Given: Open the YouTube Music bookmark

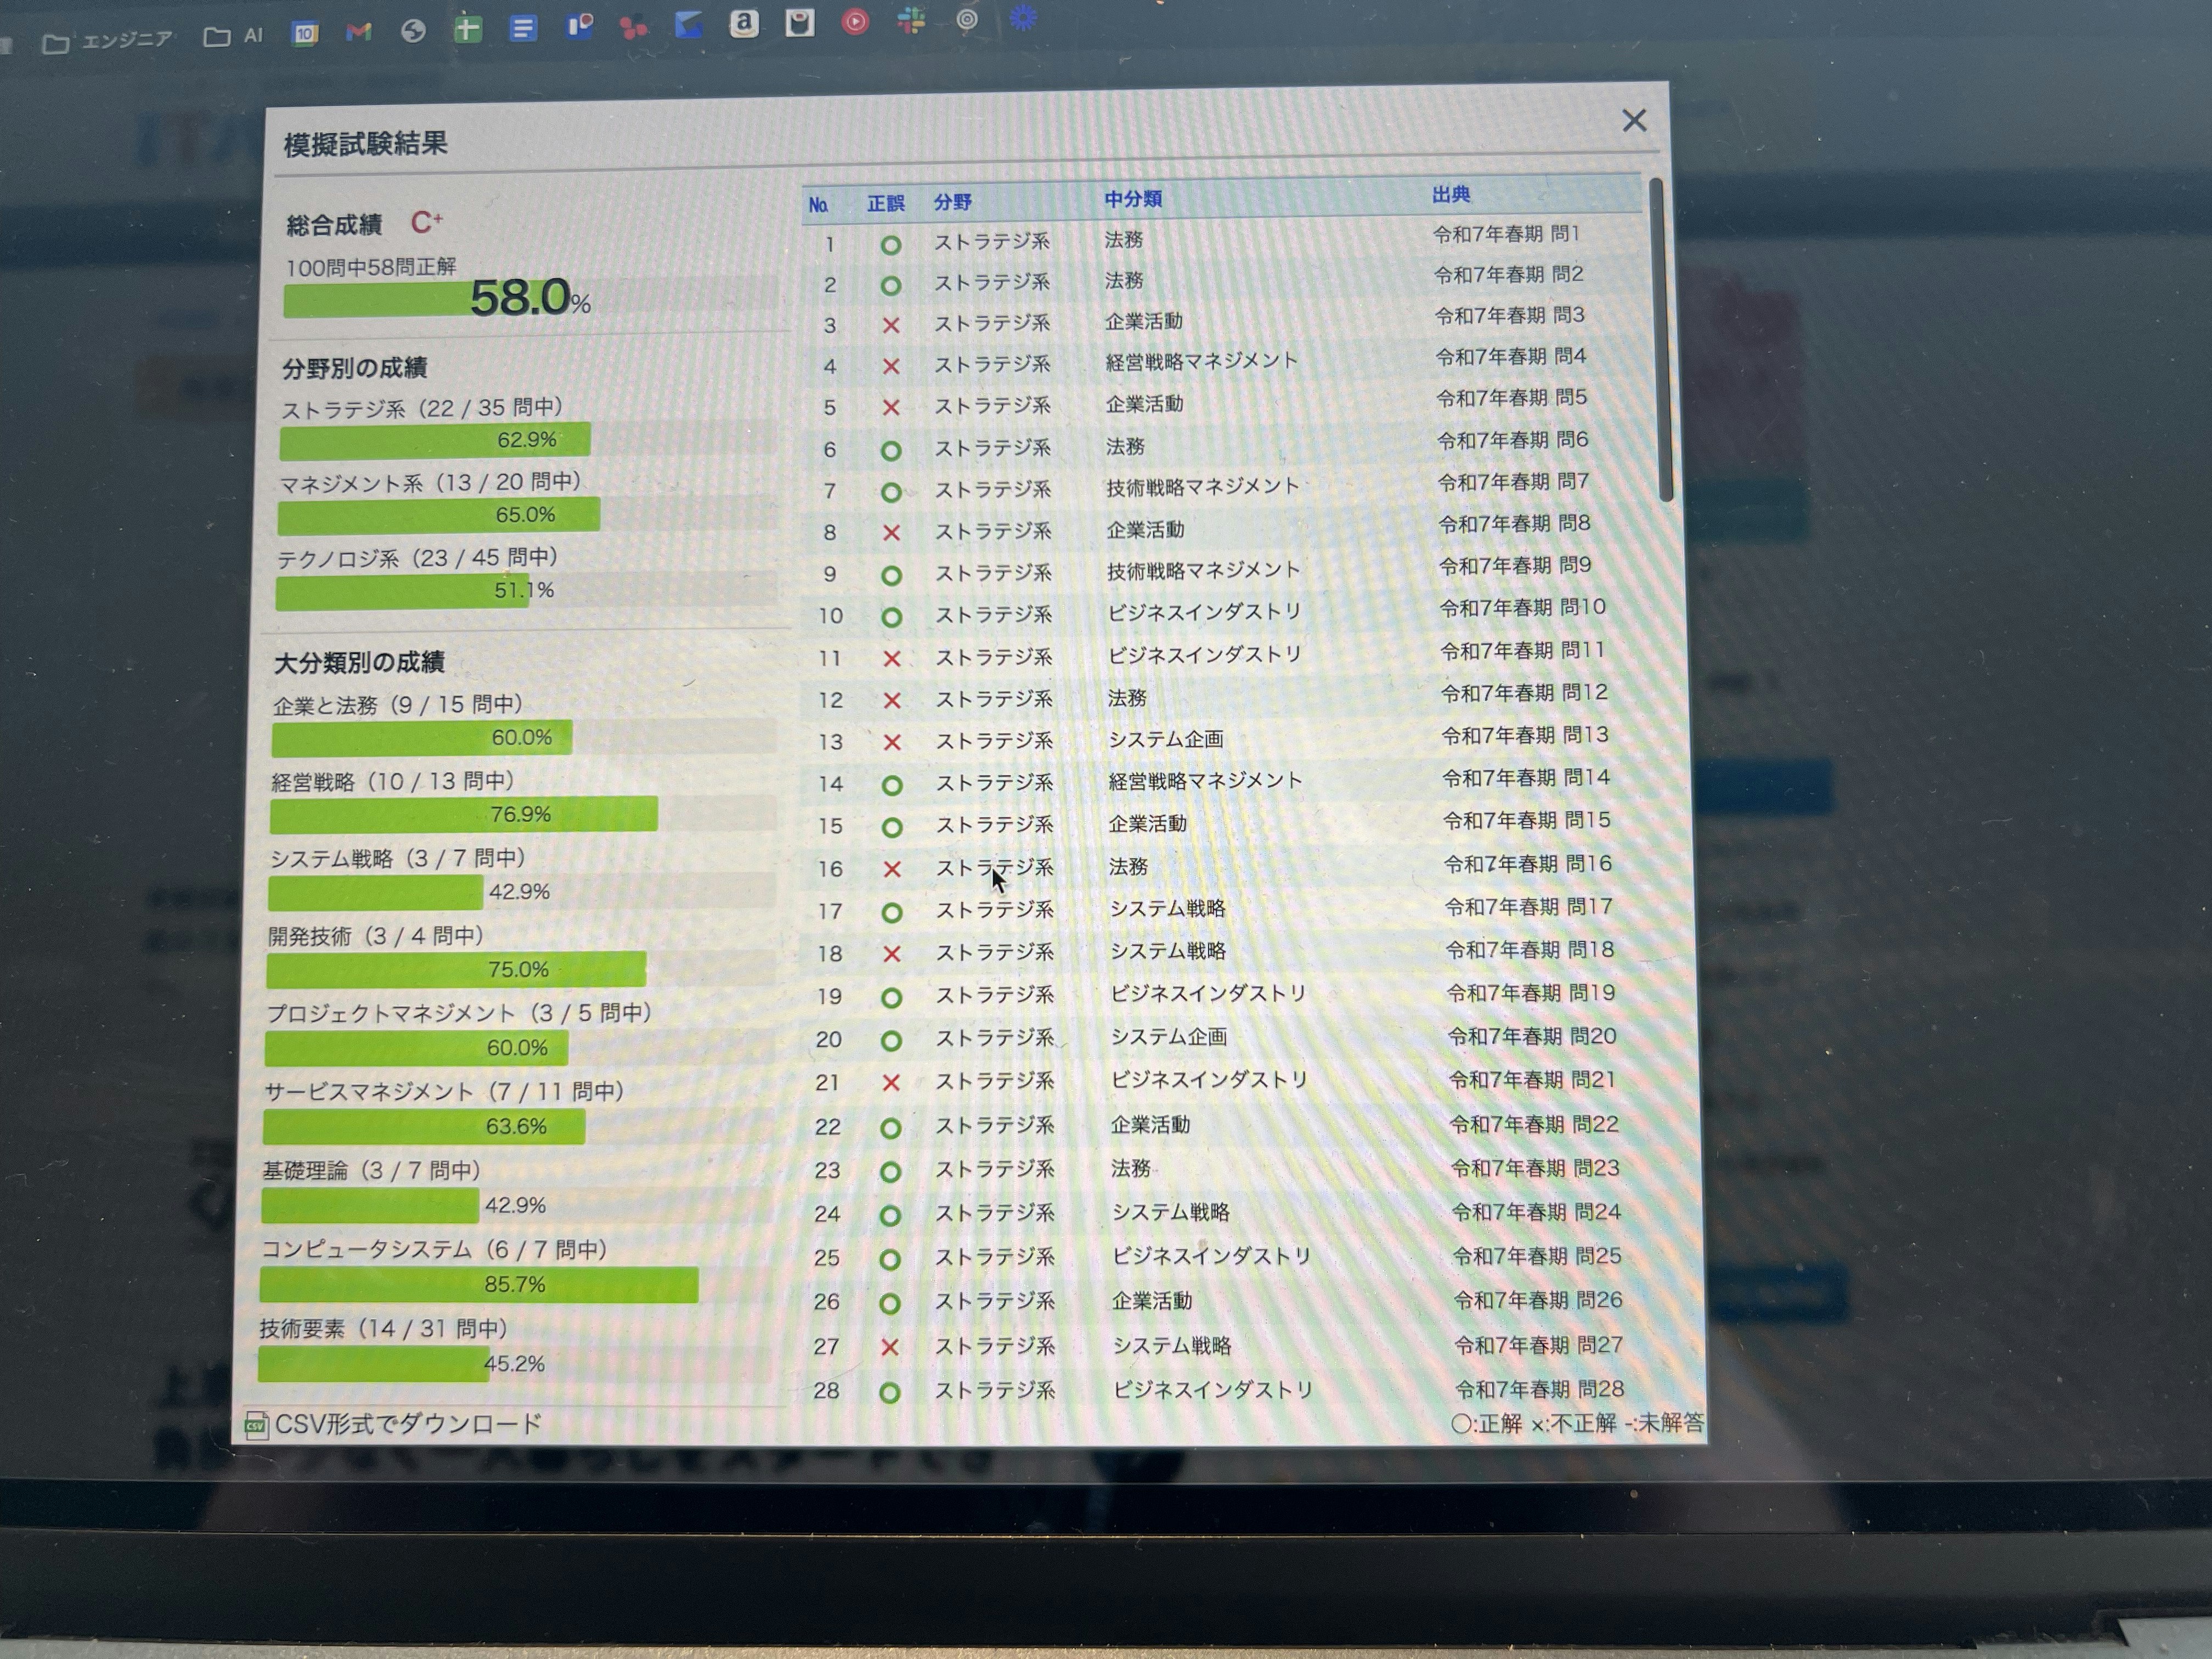Looking at the screenshot, I should tap(855, 22).
